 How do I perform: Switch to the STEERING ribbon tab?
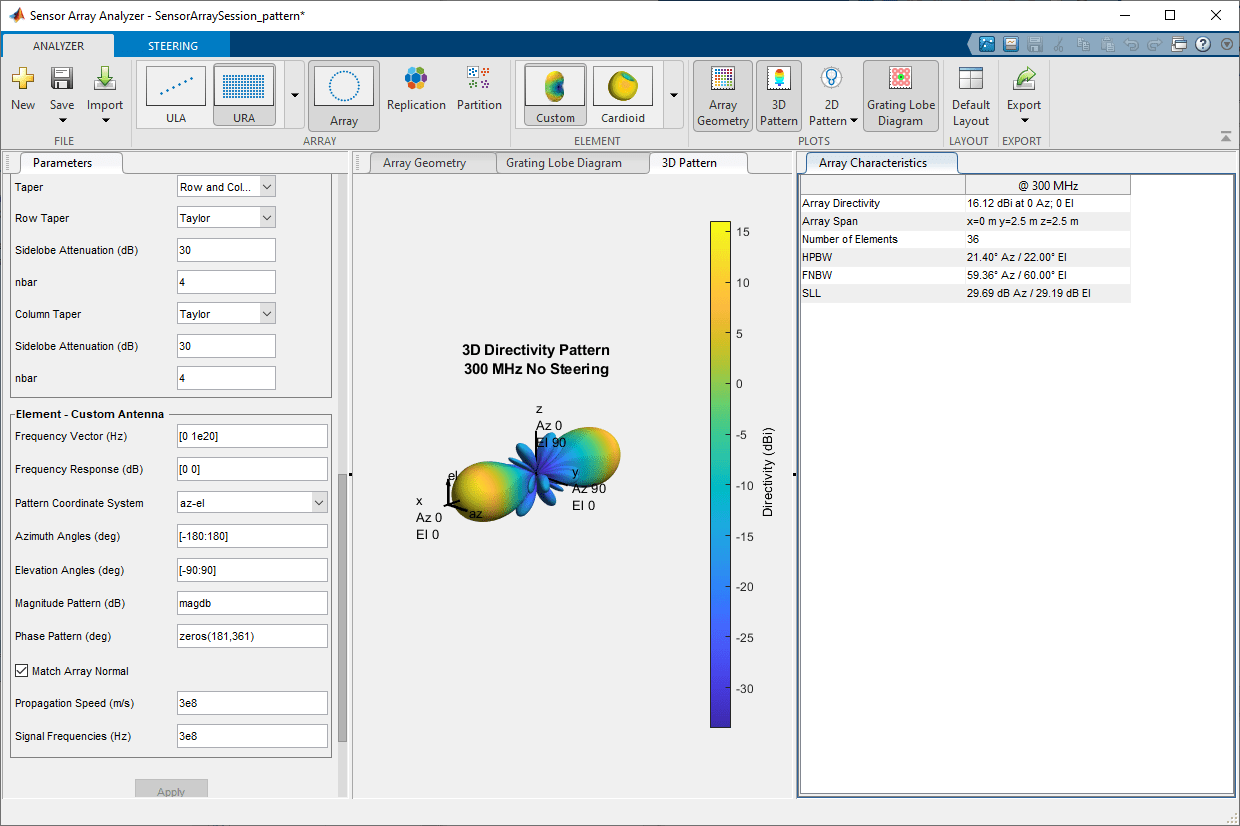[170, 45]
